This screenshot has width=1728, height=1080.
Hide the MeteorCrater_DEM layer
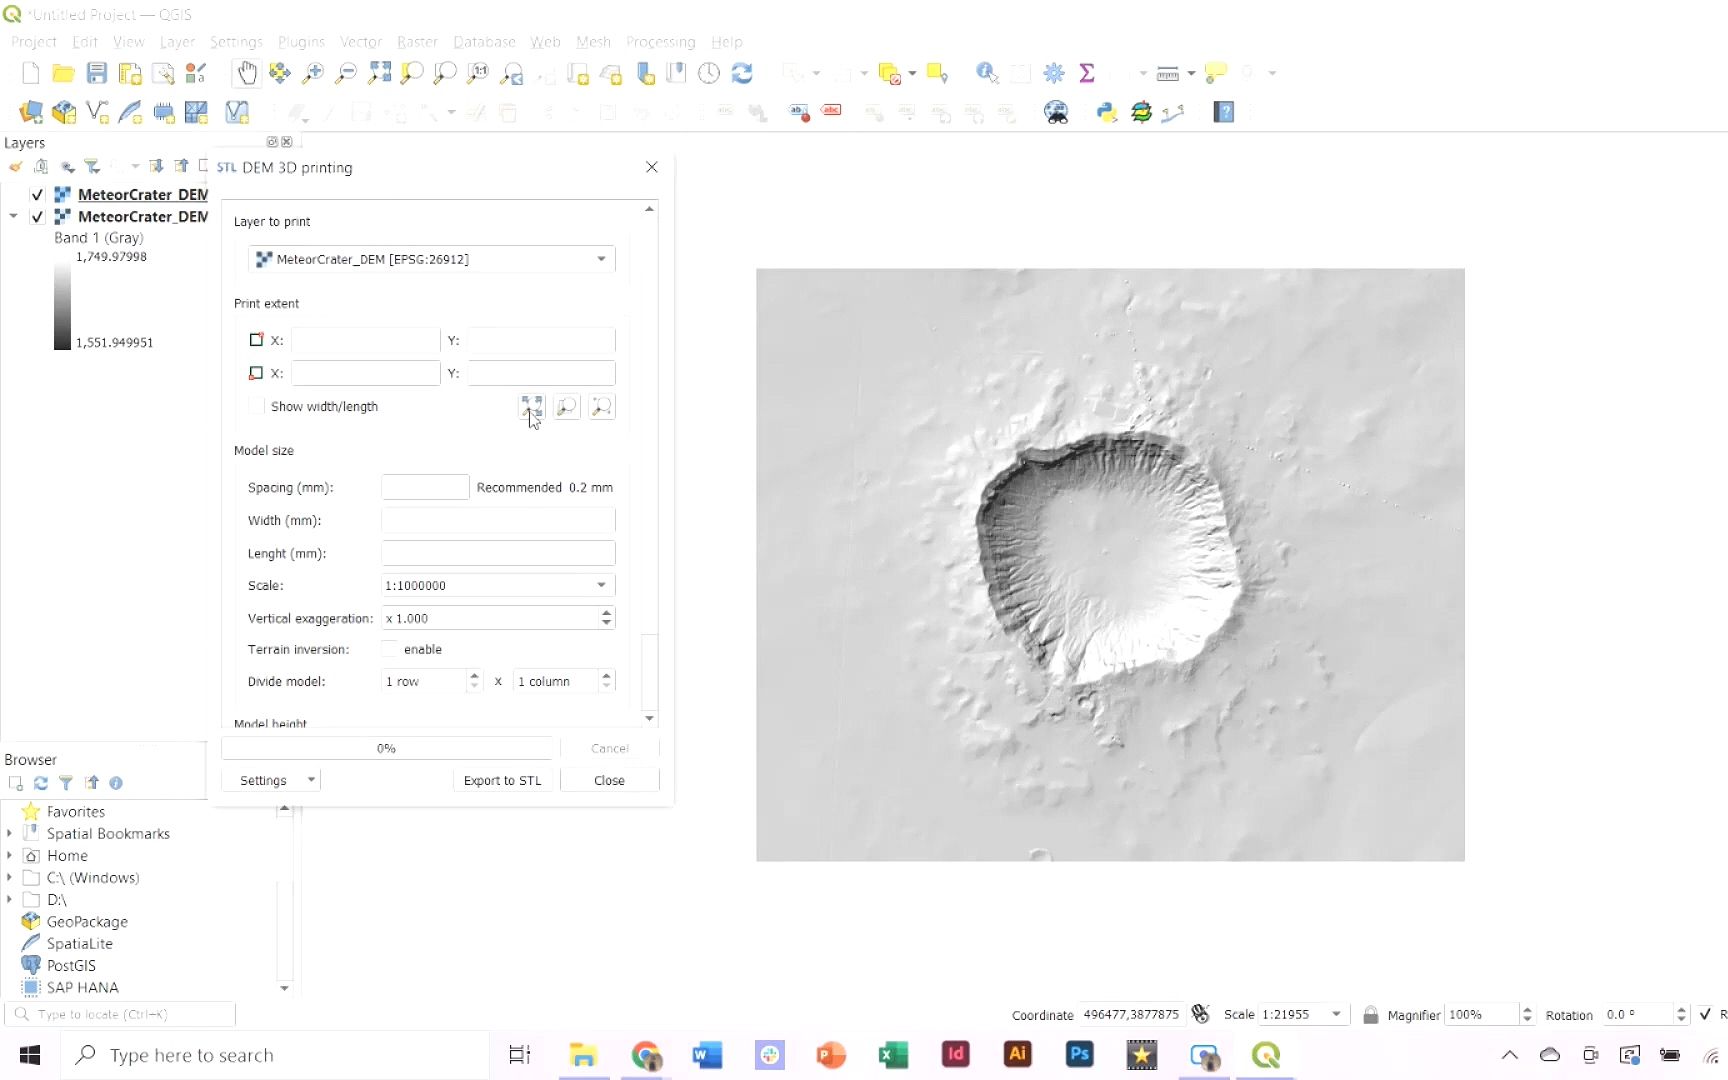[x=37, y=194]
